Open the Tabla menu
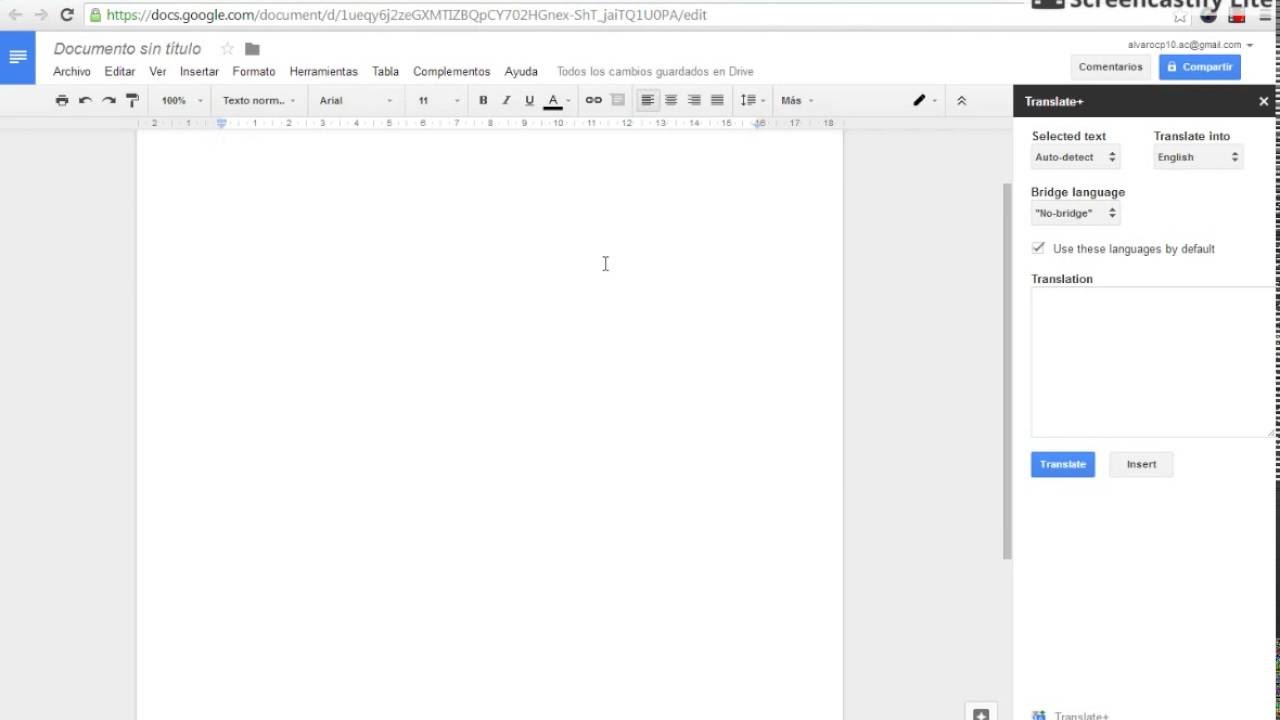 click(385, 72)
